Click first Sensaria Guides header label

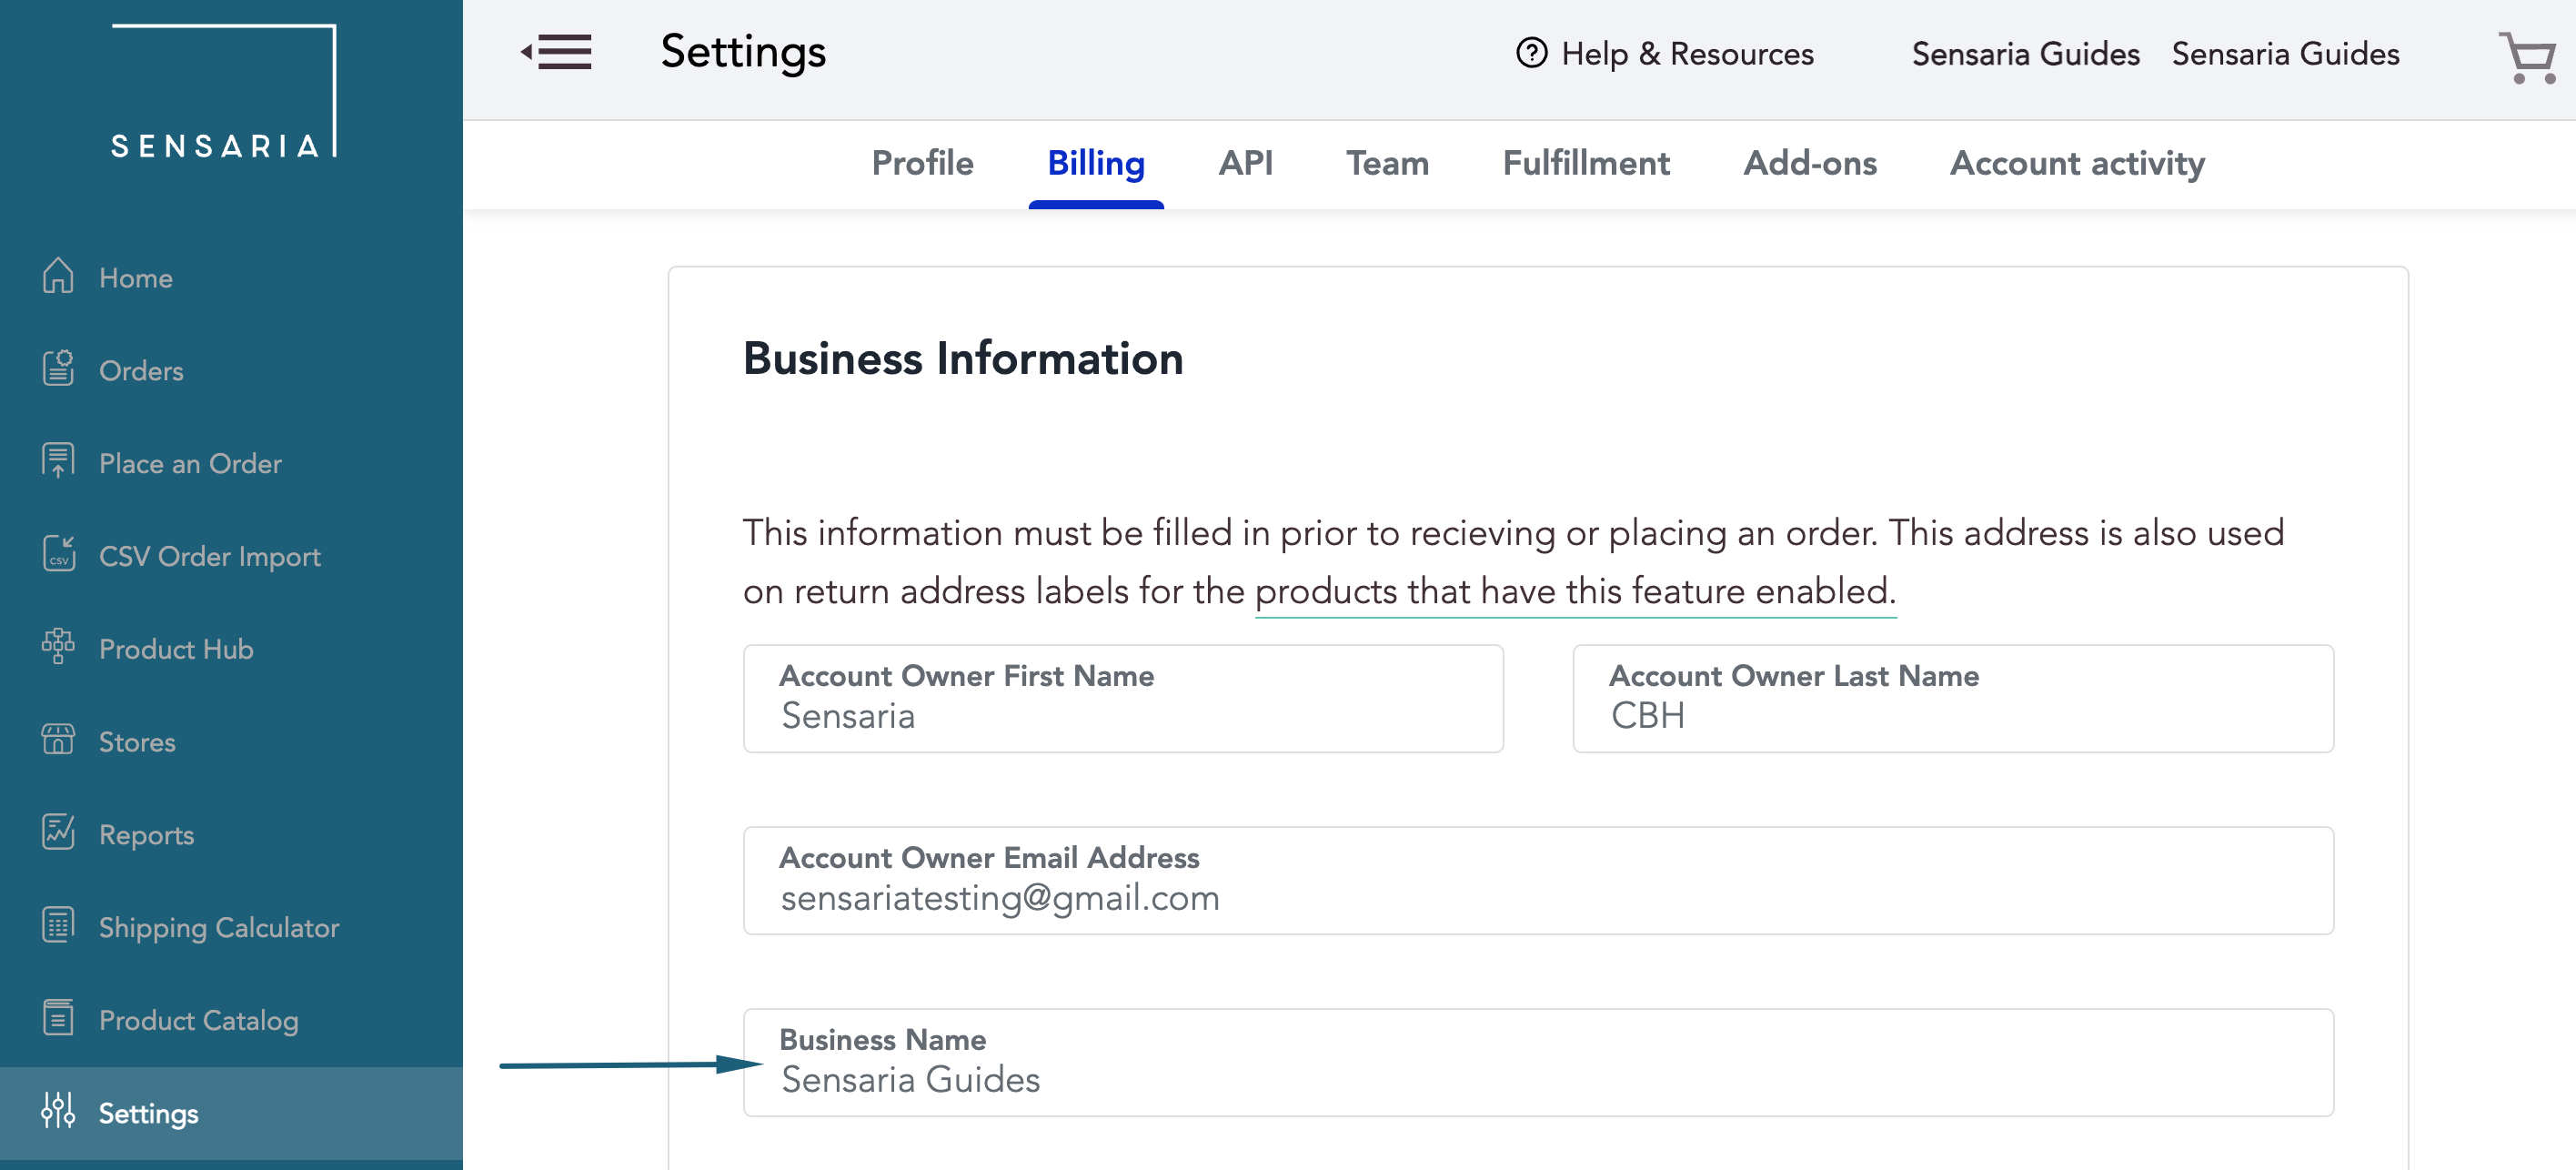pyautogui.click(x=2025, y=54)
